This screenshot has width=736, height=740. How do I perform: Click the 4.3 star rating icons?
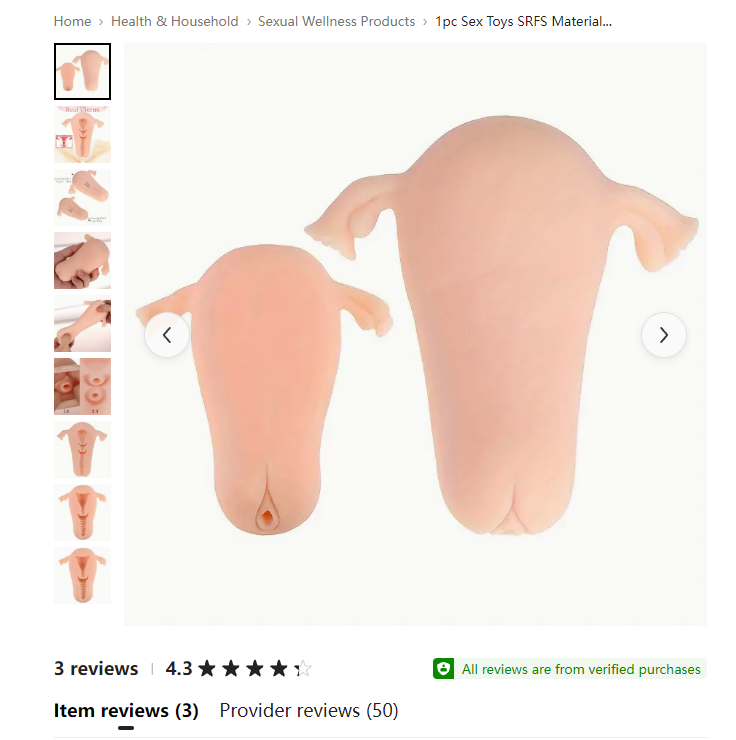(255, 669)
